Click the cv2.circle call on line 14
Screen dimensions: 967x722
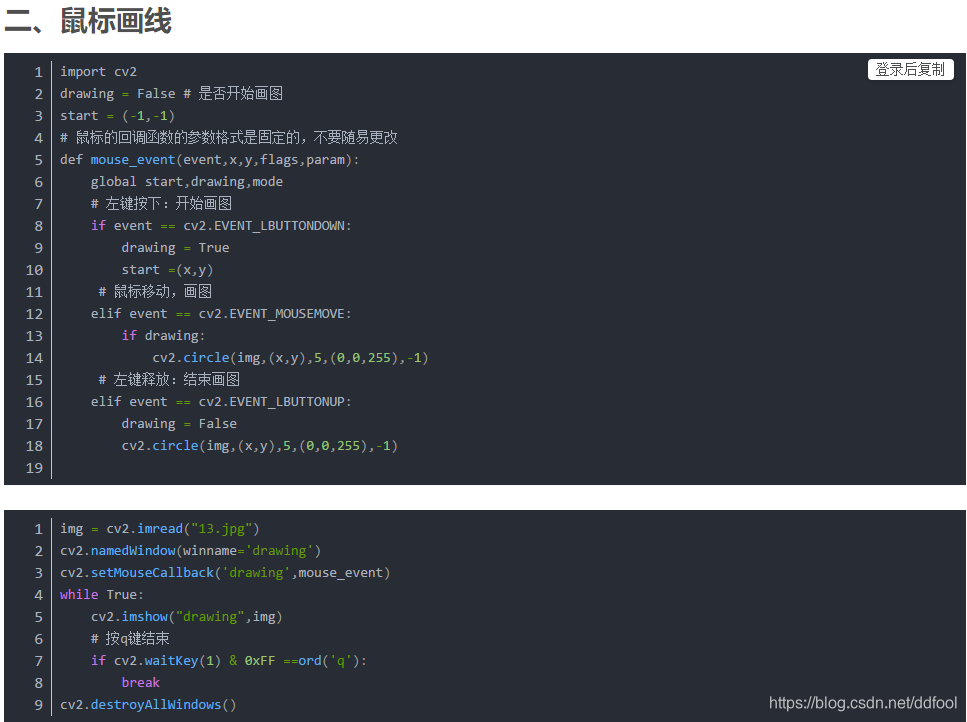point(290,358)
